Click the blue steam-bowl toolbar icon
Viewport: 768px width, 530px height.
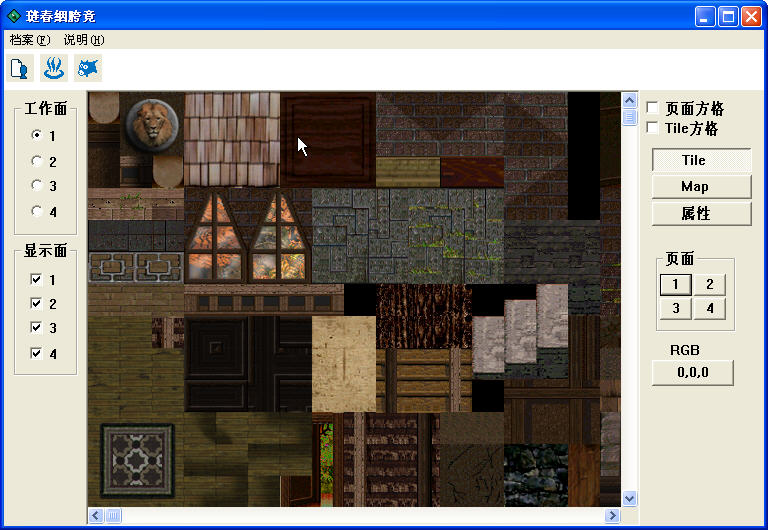(54, 68)
